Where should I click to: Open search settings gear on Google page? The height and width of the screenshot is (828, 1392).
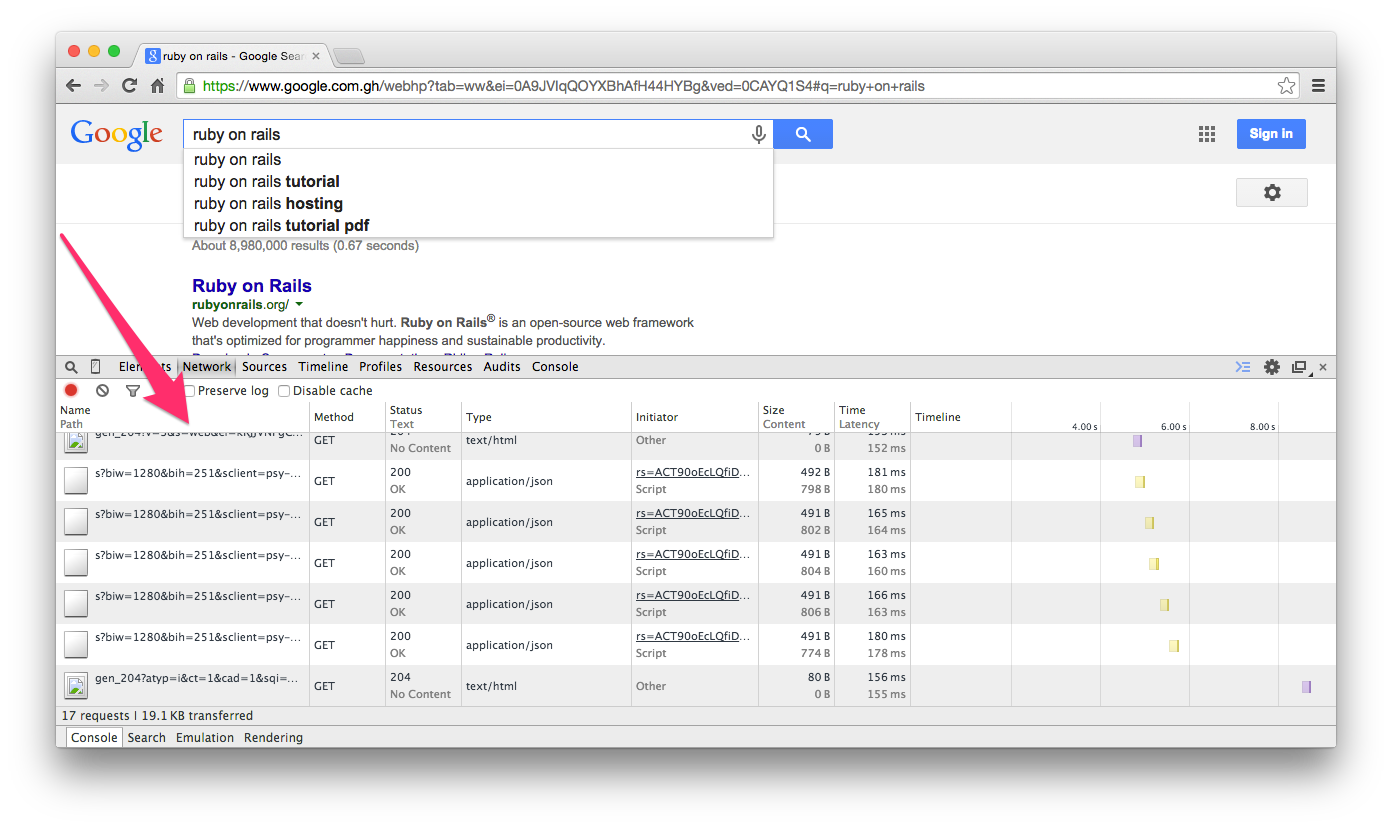click(1272, 192)
